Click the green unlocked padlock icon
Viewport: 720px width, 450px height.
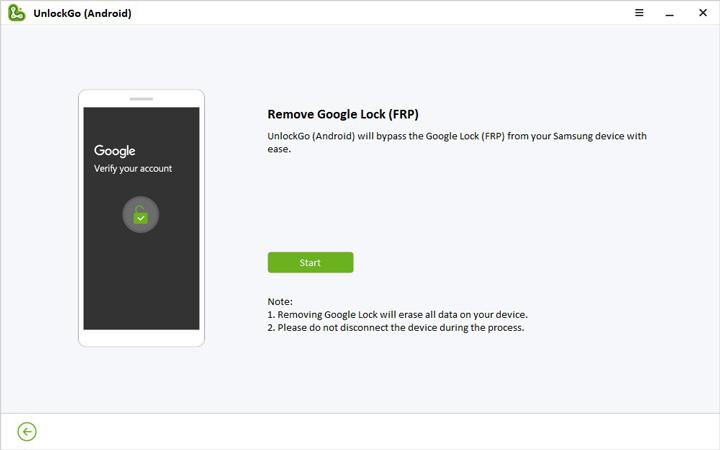point(141,215)
